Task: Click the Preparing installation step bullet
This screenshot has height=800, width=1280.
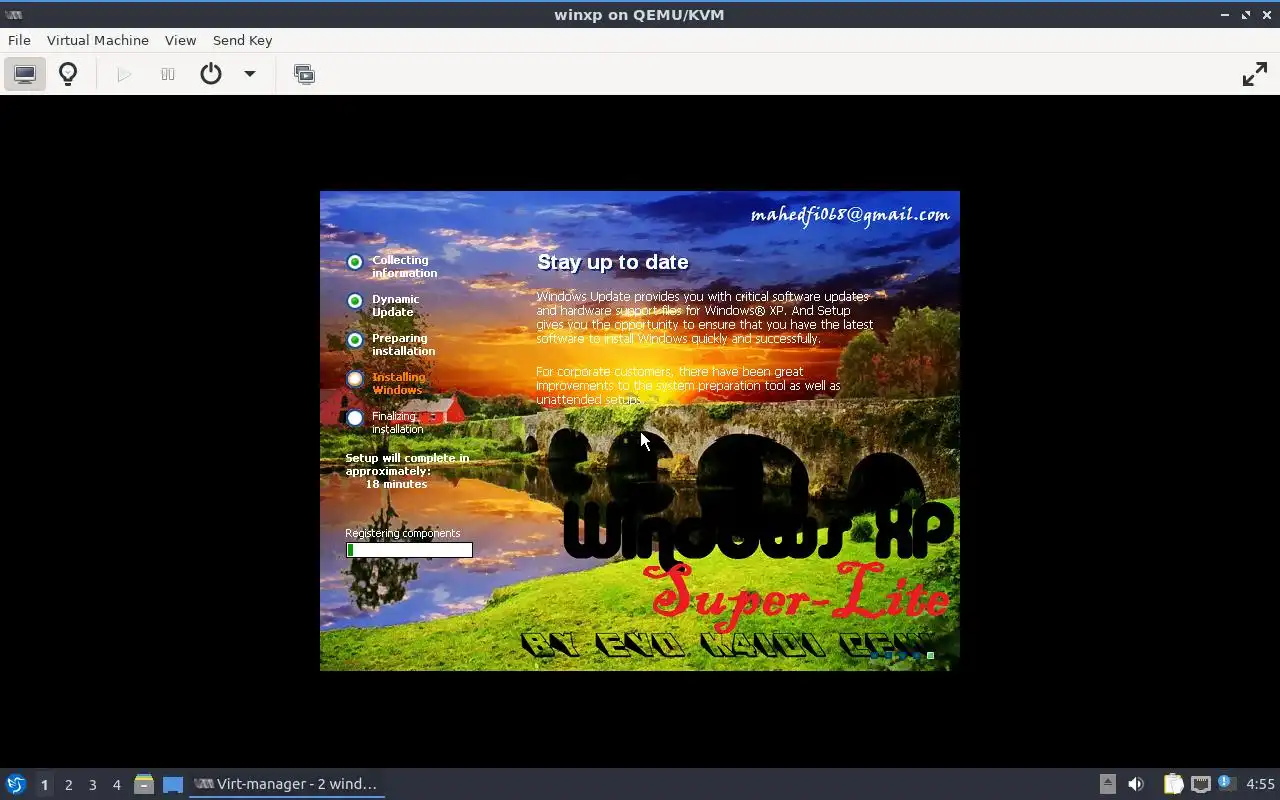Action: 355,340
